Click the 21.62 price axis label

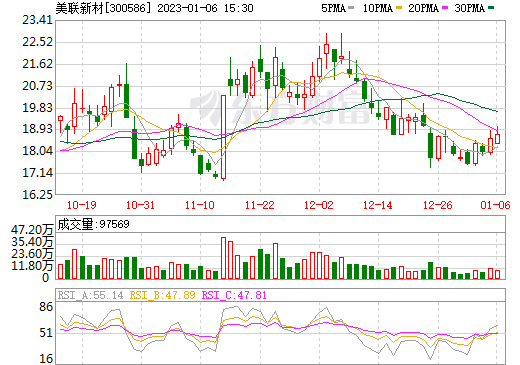click(x=38, y=64)
